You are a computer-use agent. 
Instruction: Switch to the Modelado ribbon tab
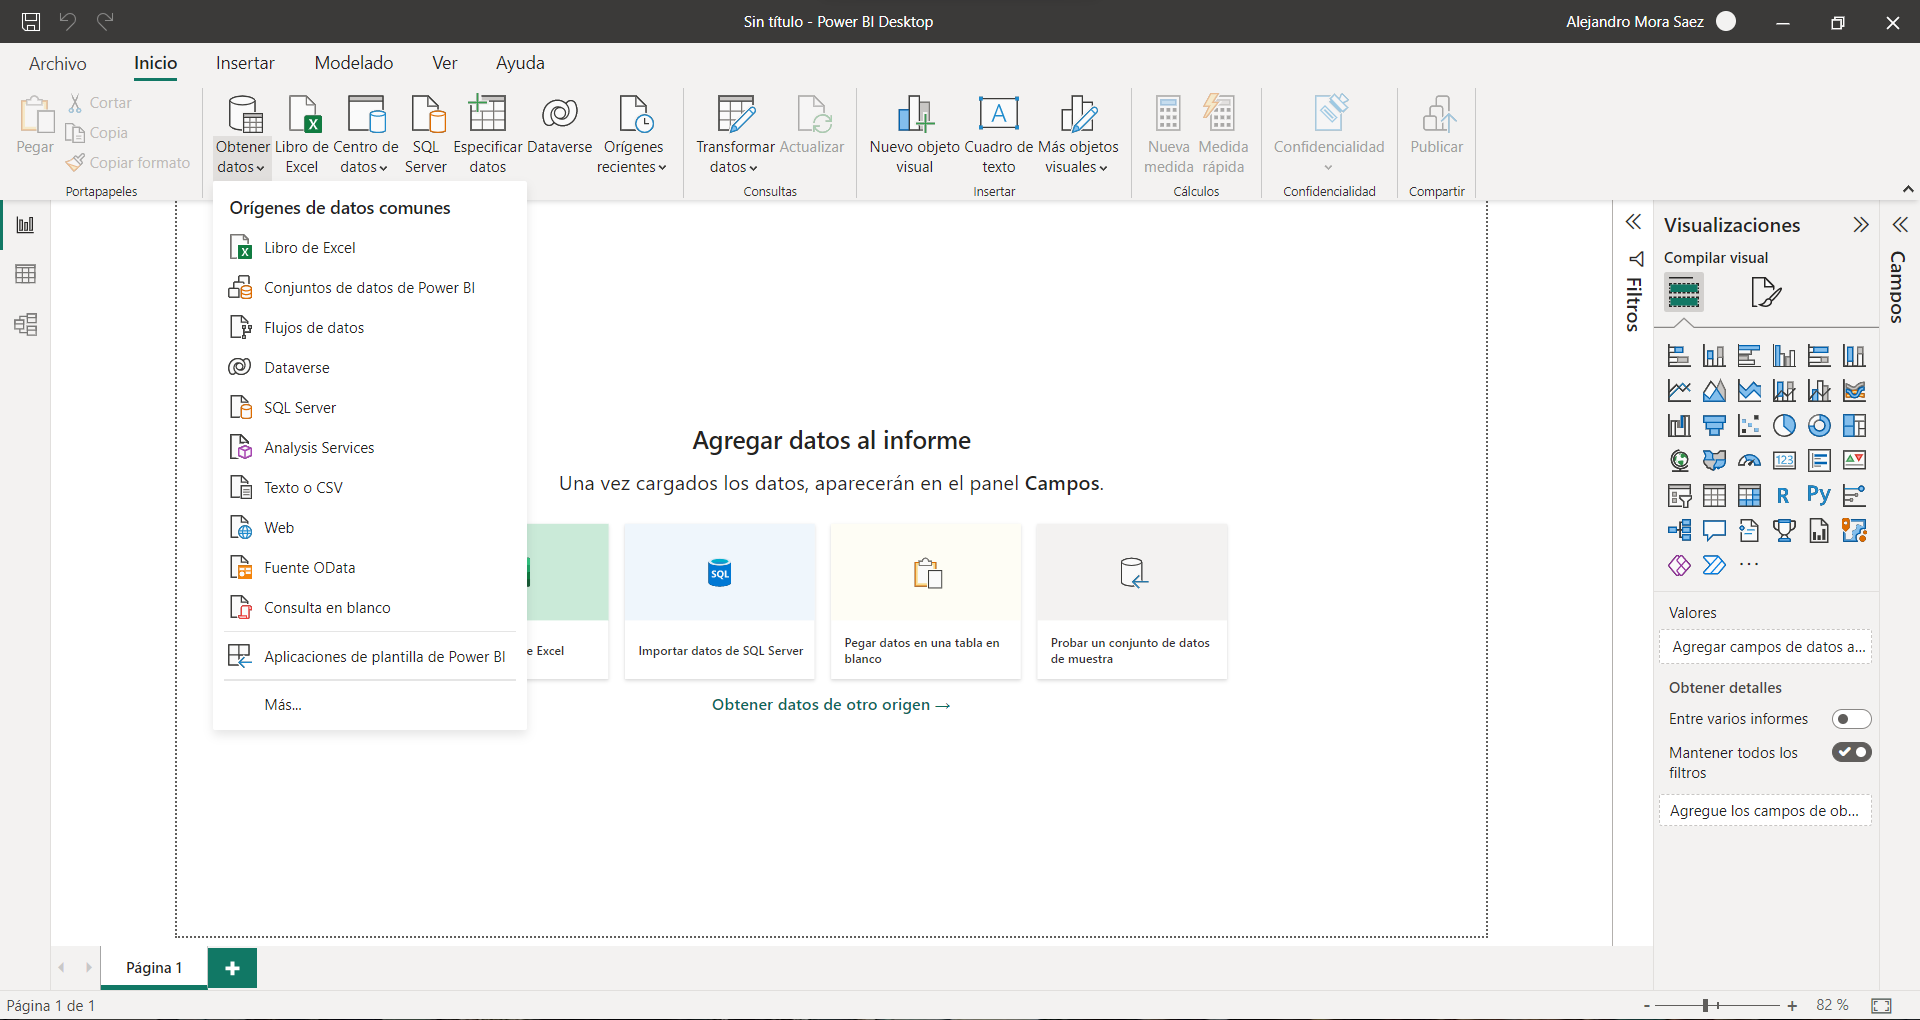click(353, 63)
